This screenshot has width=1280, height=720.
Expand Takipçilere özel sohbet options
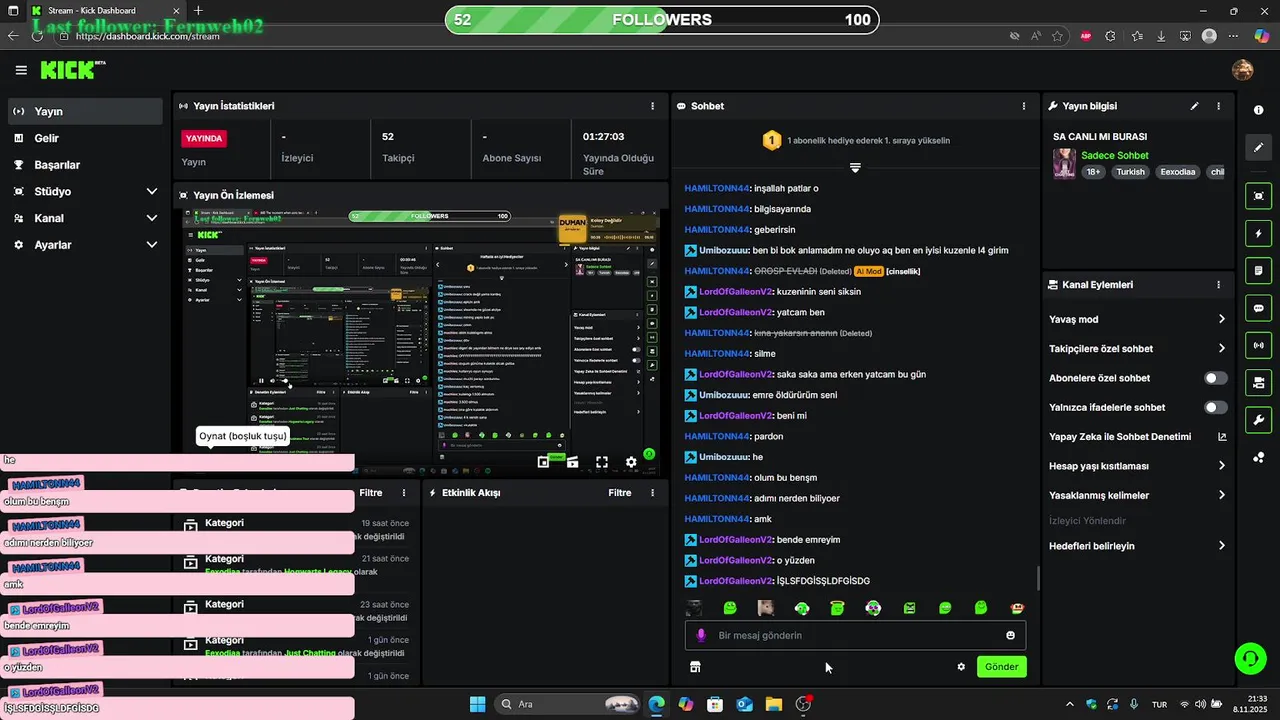tap(1222, 348)
